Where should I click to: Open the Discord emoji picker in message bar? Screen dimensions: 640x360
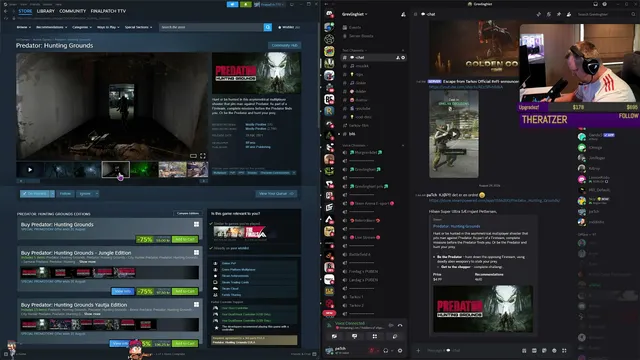tap(554, 350)
